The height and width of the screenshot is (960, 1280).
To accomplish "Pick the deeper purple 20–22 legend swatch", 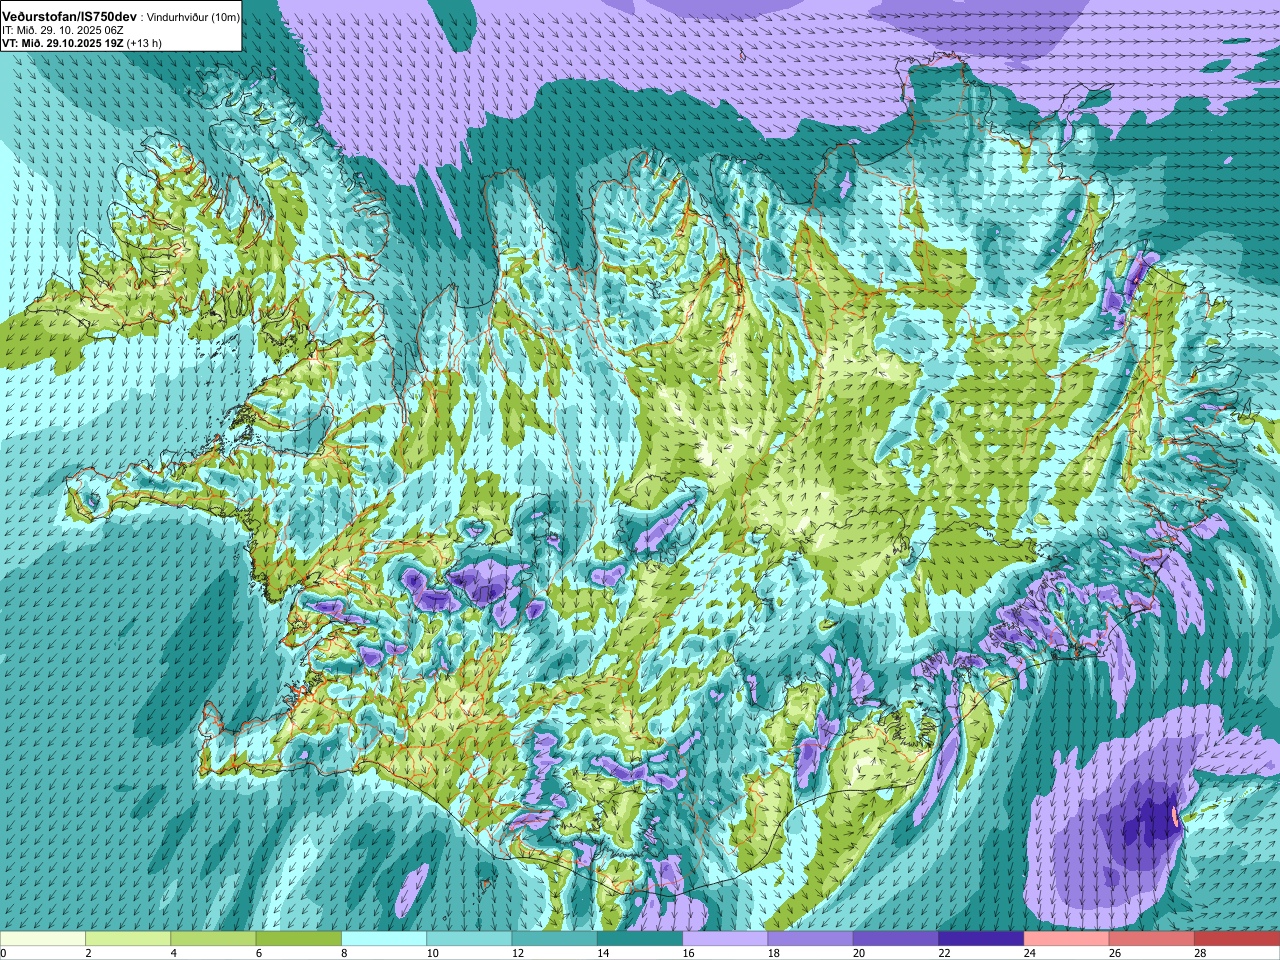I will [895, 939].
